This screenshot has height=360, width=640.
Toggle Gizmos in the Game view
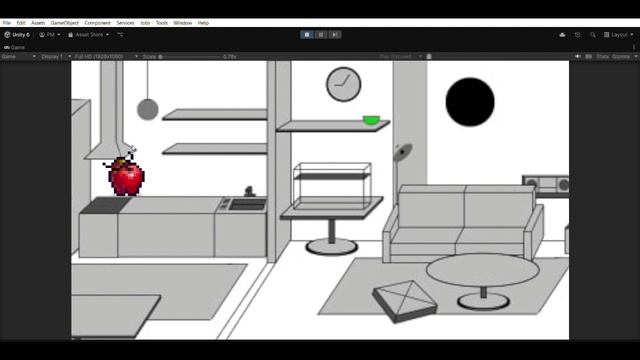621,56
